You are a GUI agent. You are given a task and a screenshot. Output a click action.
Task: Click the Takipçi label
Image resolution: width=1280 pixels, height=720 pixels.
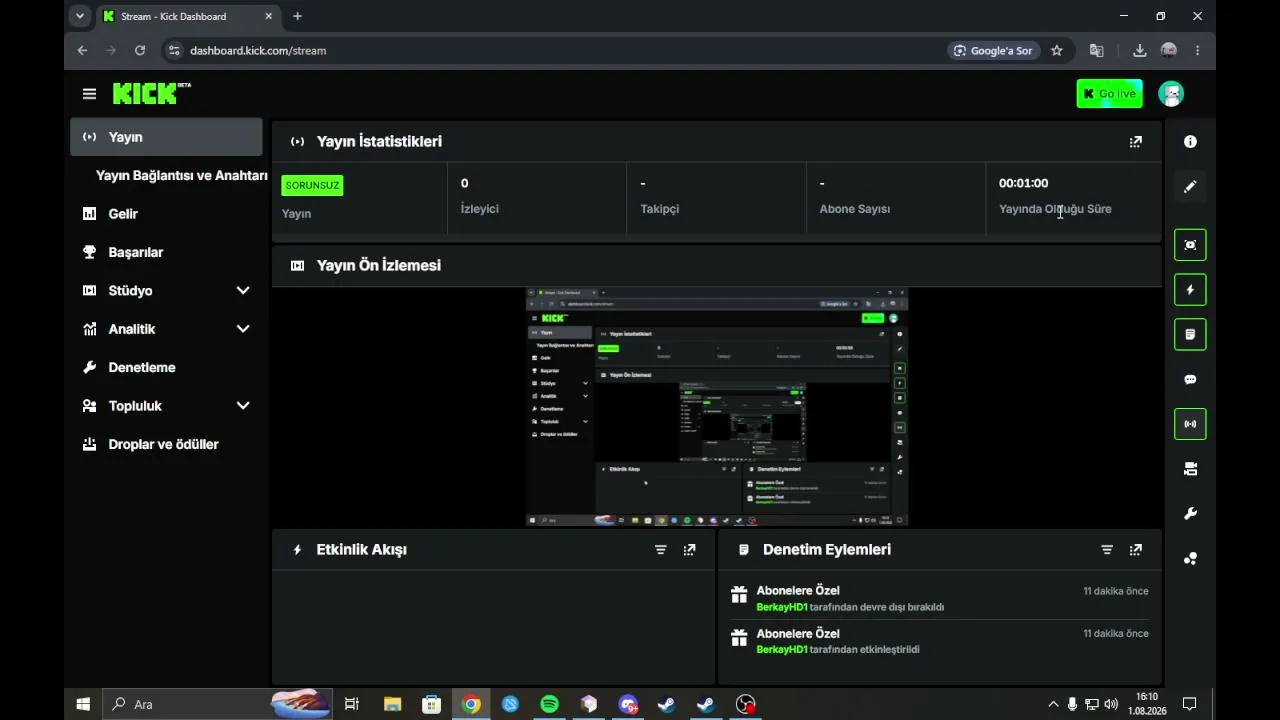point(660,209)
